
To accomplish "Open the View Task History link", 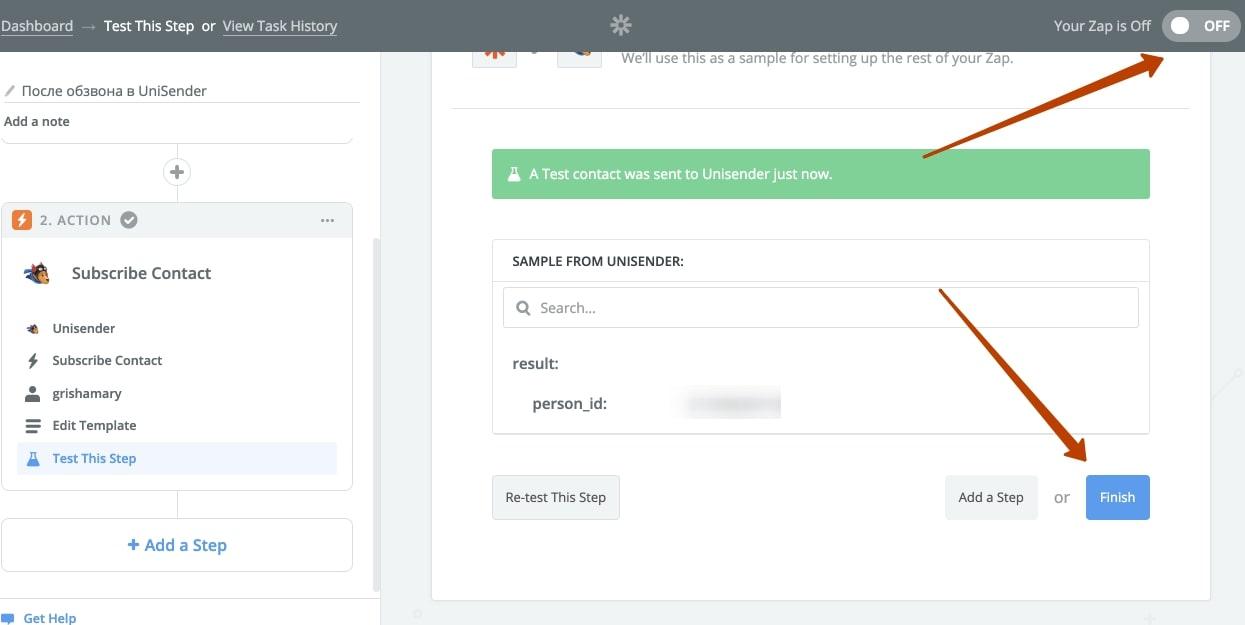I will [280, 26].
